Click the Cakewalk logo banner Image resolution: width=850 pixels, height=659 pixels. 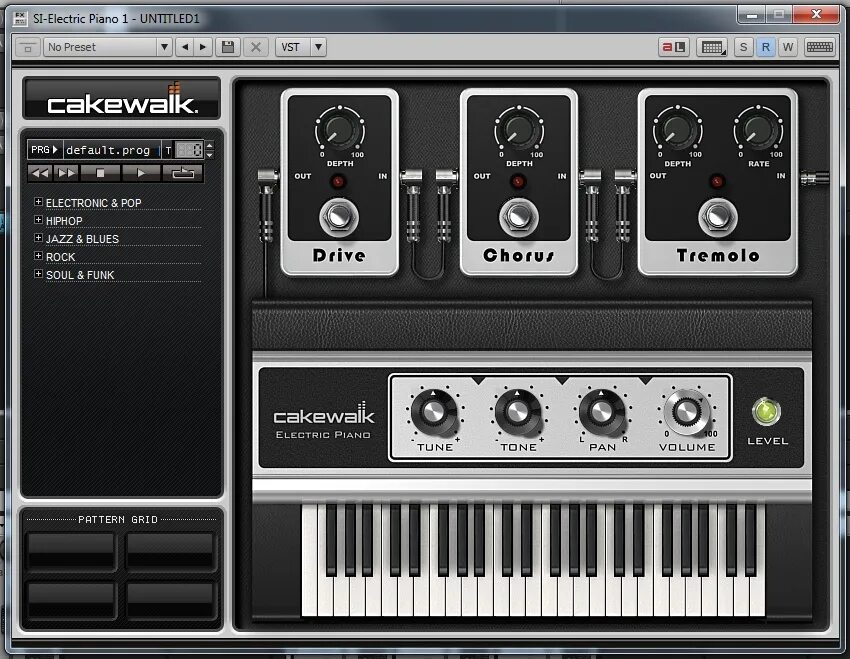[x=121, y=99]
